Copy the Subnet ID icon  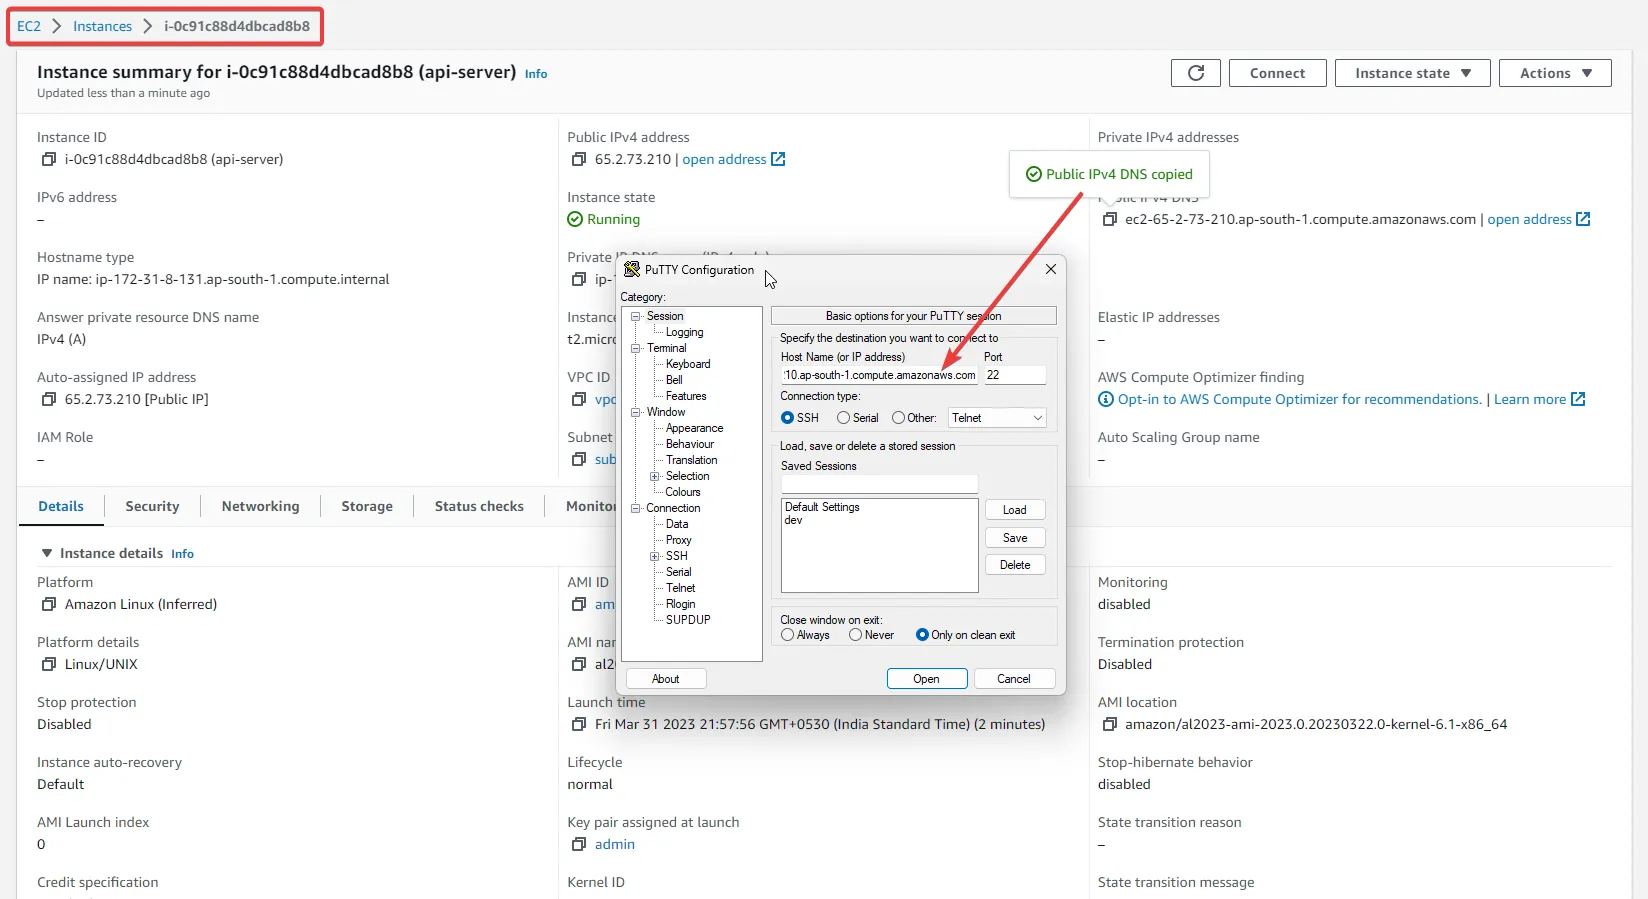coord(578,459)
